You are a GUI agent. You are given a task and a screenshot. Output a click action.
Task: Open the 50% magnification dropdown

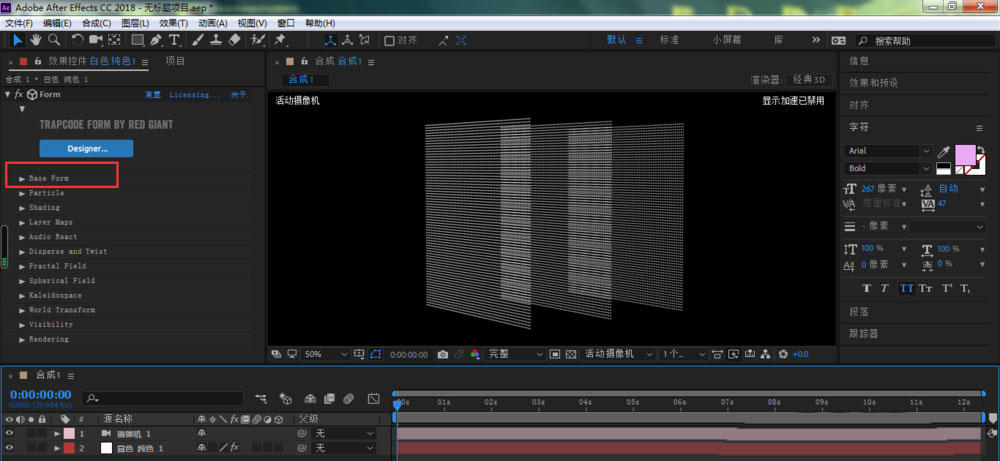[x=326, y=354]
